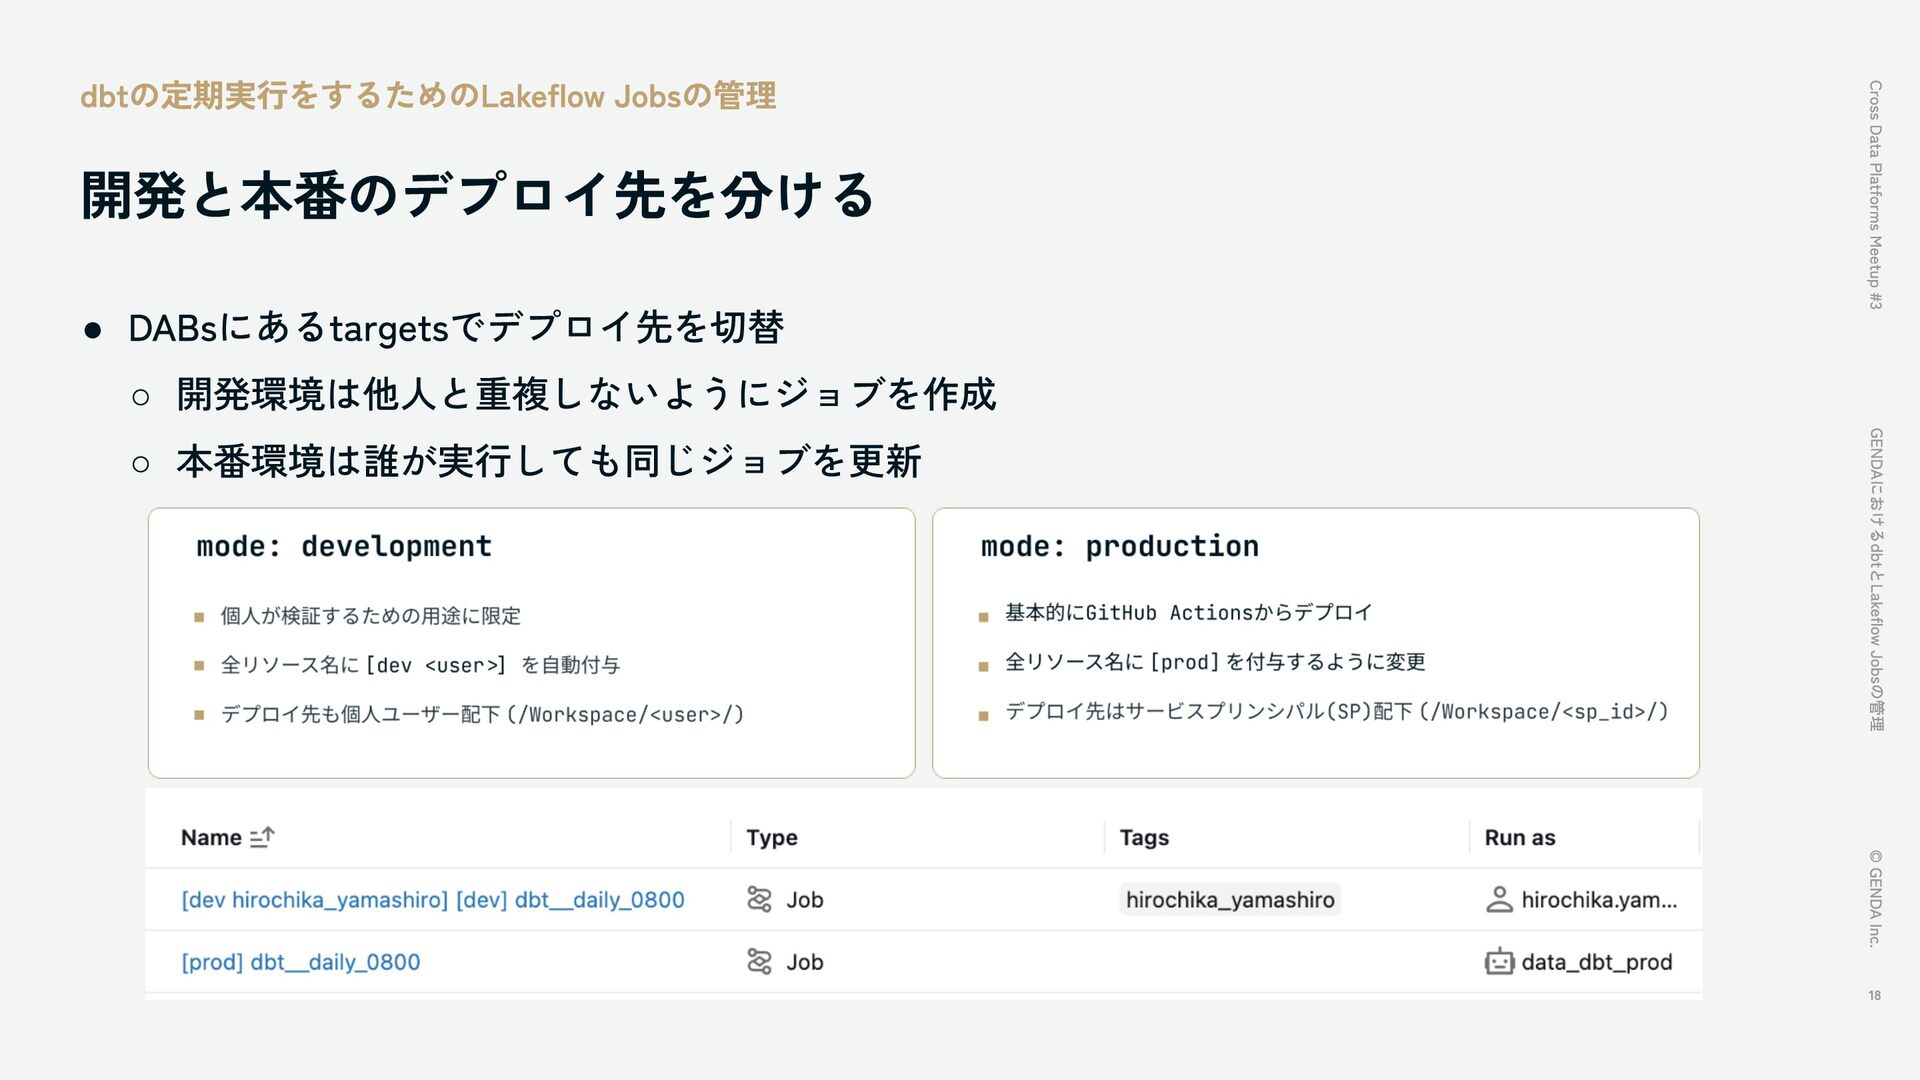Select the hirochika.yam... run-as user

[x=1599, y=900]
